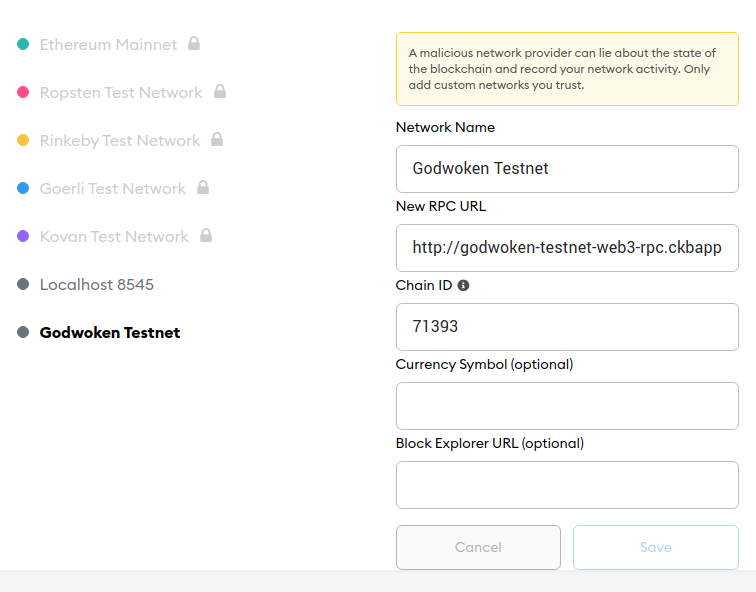The image size is (756, 592).
Task: Select the Godwoken Testnet network entry
Action: point(110,333)
